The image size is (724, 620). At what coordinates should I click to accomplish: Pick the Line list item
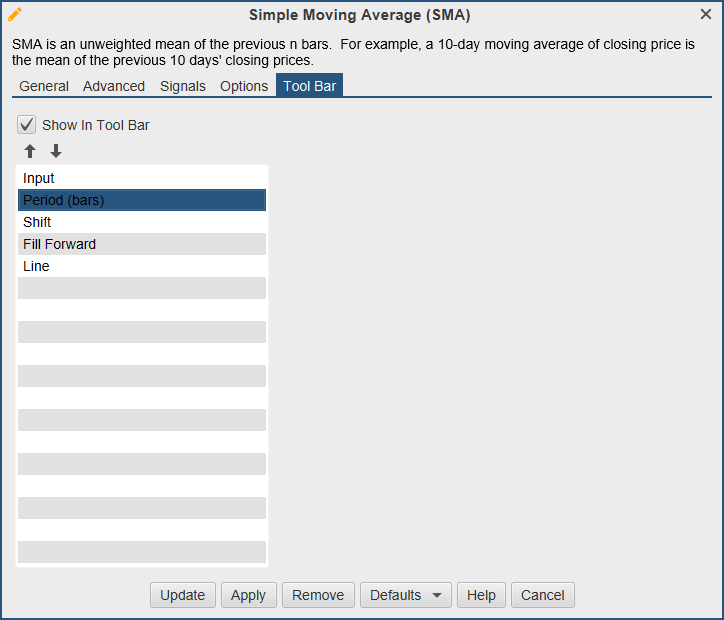point(141,266)
